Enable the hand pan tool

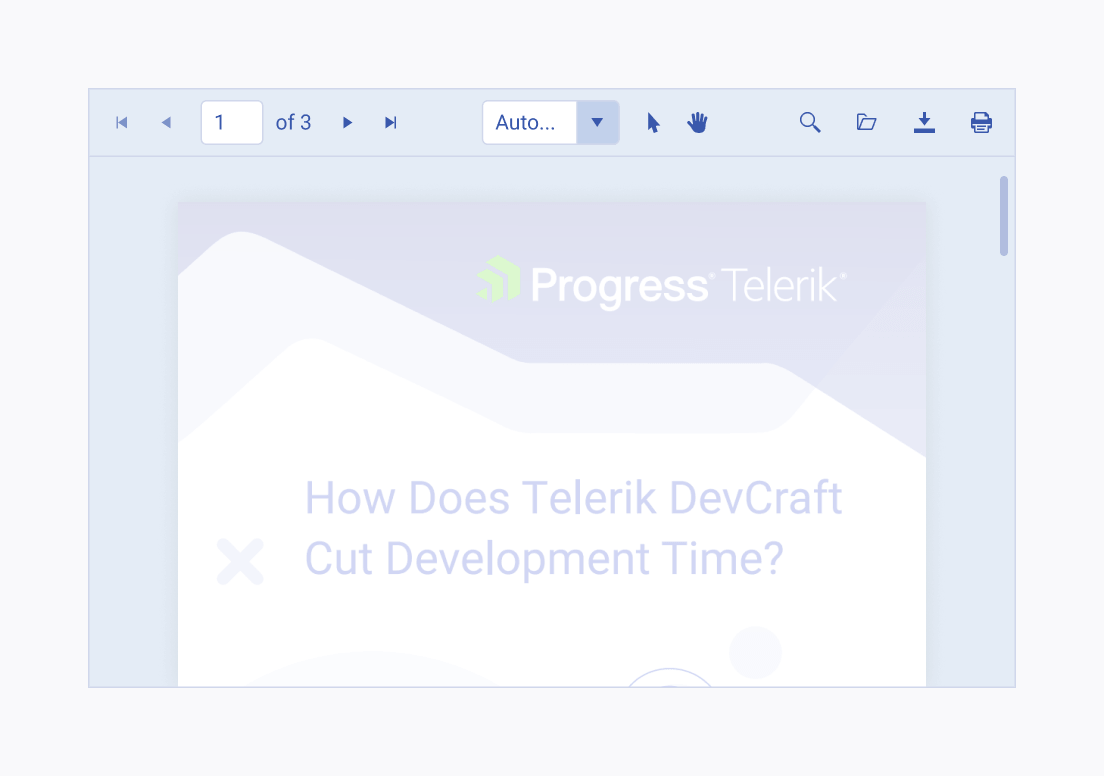click(x=697, y=123)
